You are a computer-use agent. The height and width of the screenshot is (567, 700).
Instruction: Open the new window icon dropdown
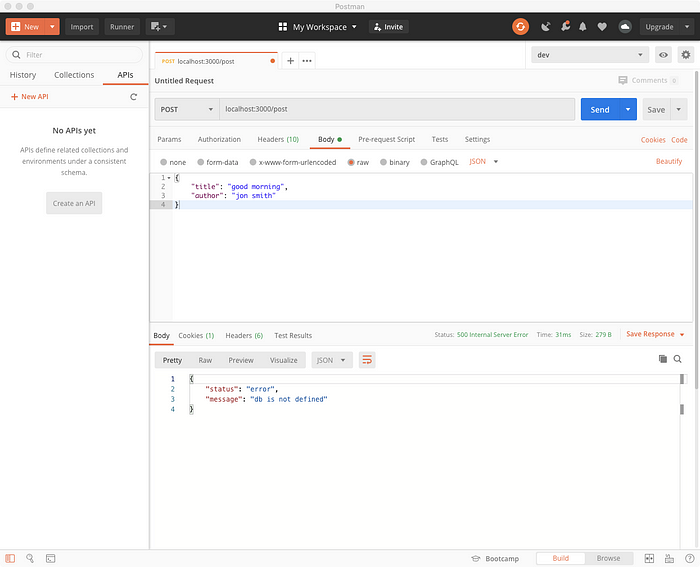(159, 27)
